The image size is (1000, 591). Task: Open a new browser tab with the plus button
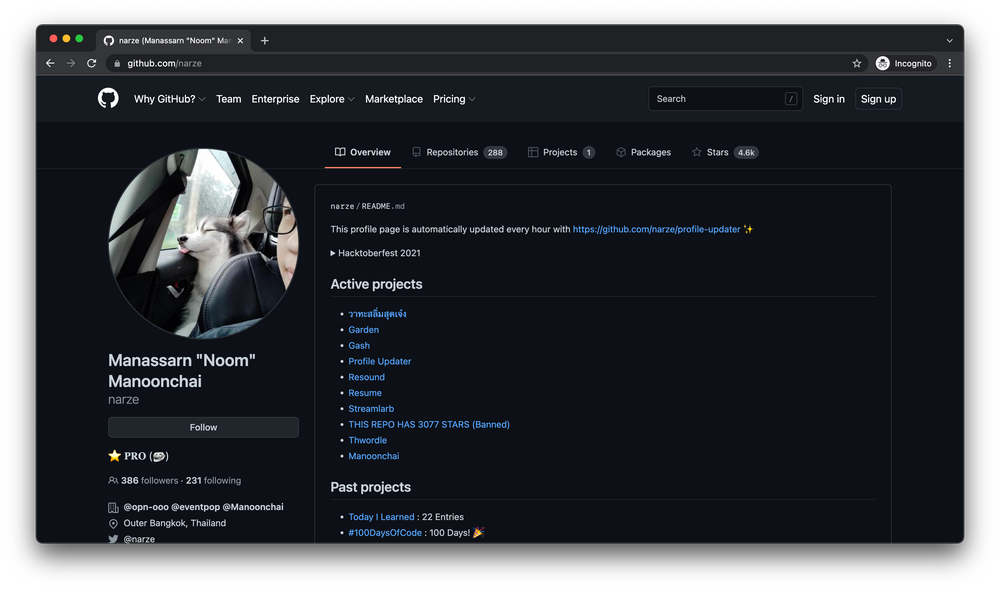[264, 40]
